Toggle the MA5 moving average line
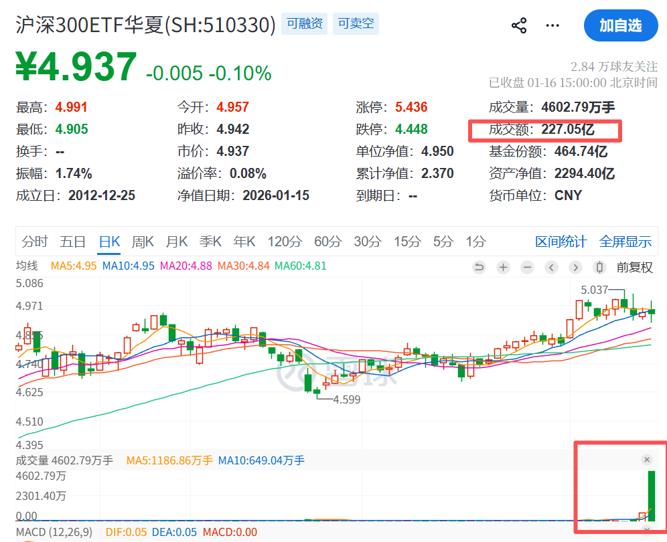Screen dimensions: 667x542 72,266
